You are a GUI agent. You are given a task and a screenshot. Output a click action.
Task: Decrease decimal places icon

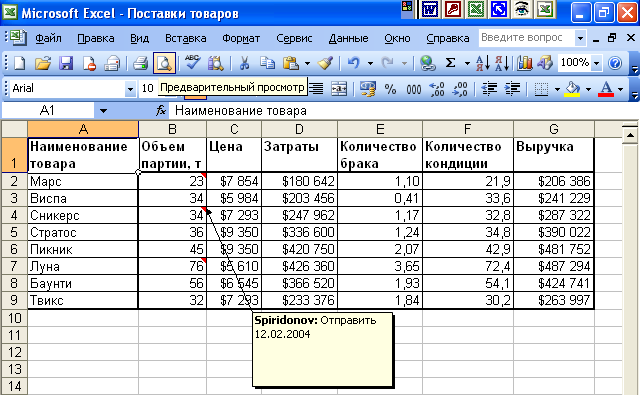[x=460, y=89]
